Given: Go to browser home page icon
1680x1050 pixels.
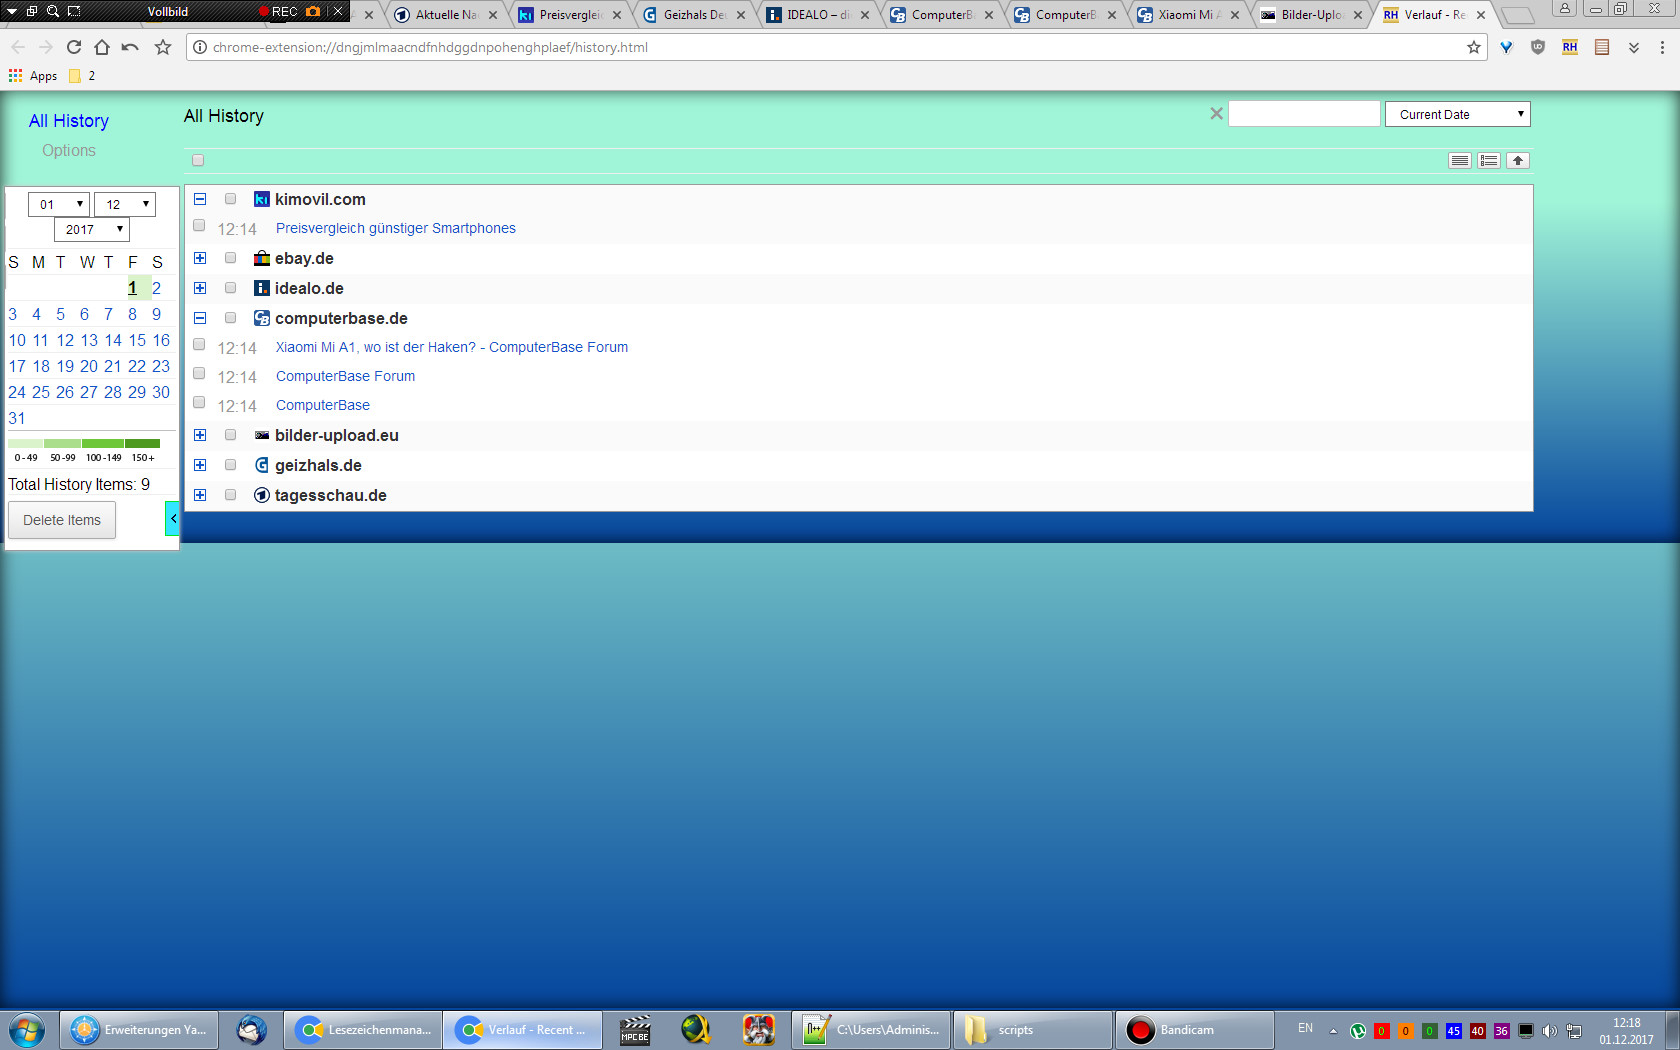Looking at the screenshot, I should pyautogui.click(x=102, y=47).
